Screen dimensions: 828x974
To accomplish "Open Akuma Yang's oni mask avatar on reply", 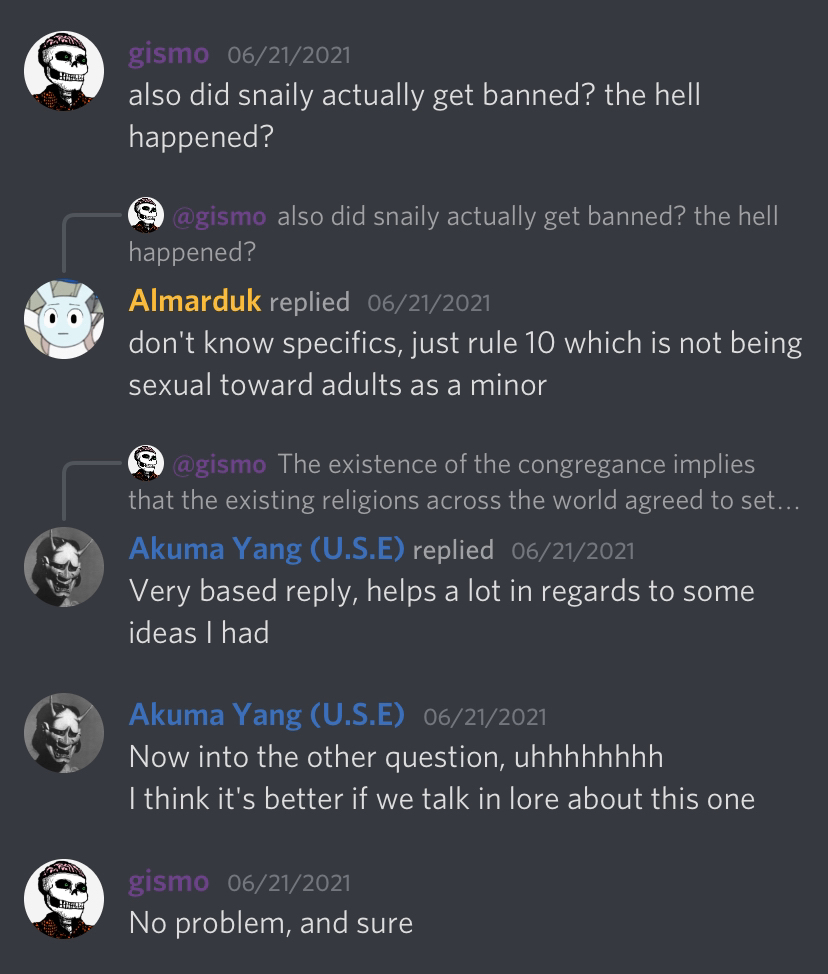I will (64, 567).
